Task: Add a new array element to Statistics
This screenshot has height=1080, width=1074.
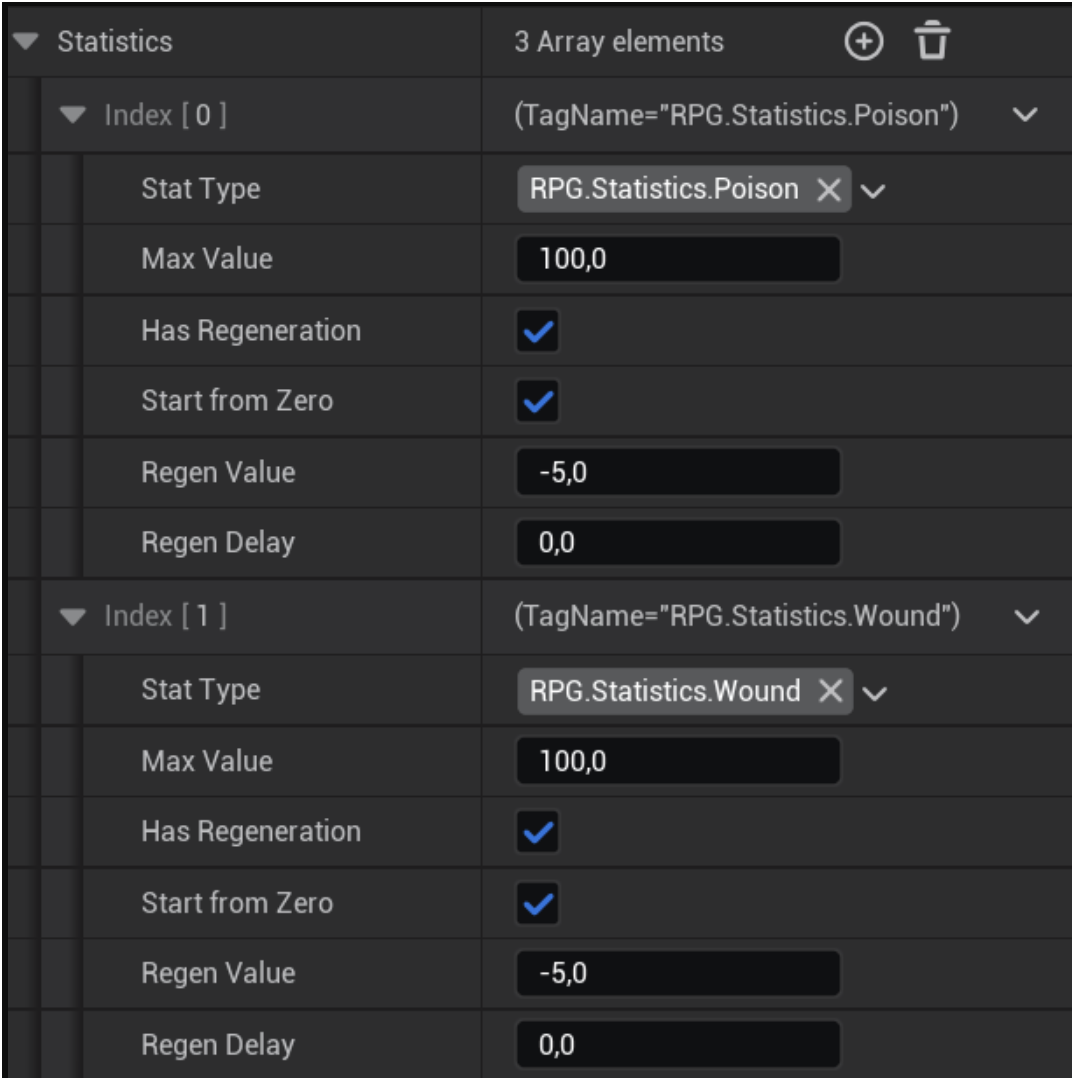Action: coord(862,41)
